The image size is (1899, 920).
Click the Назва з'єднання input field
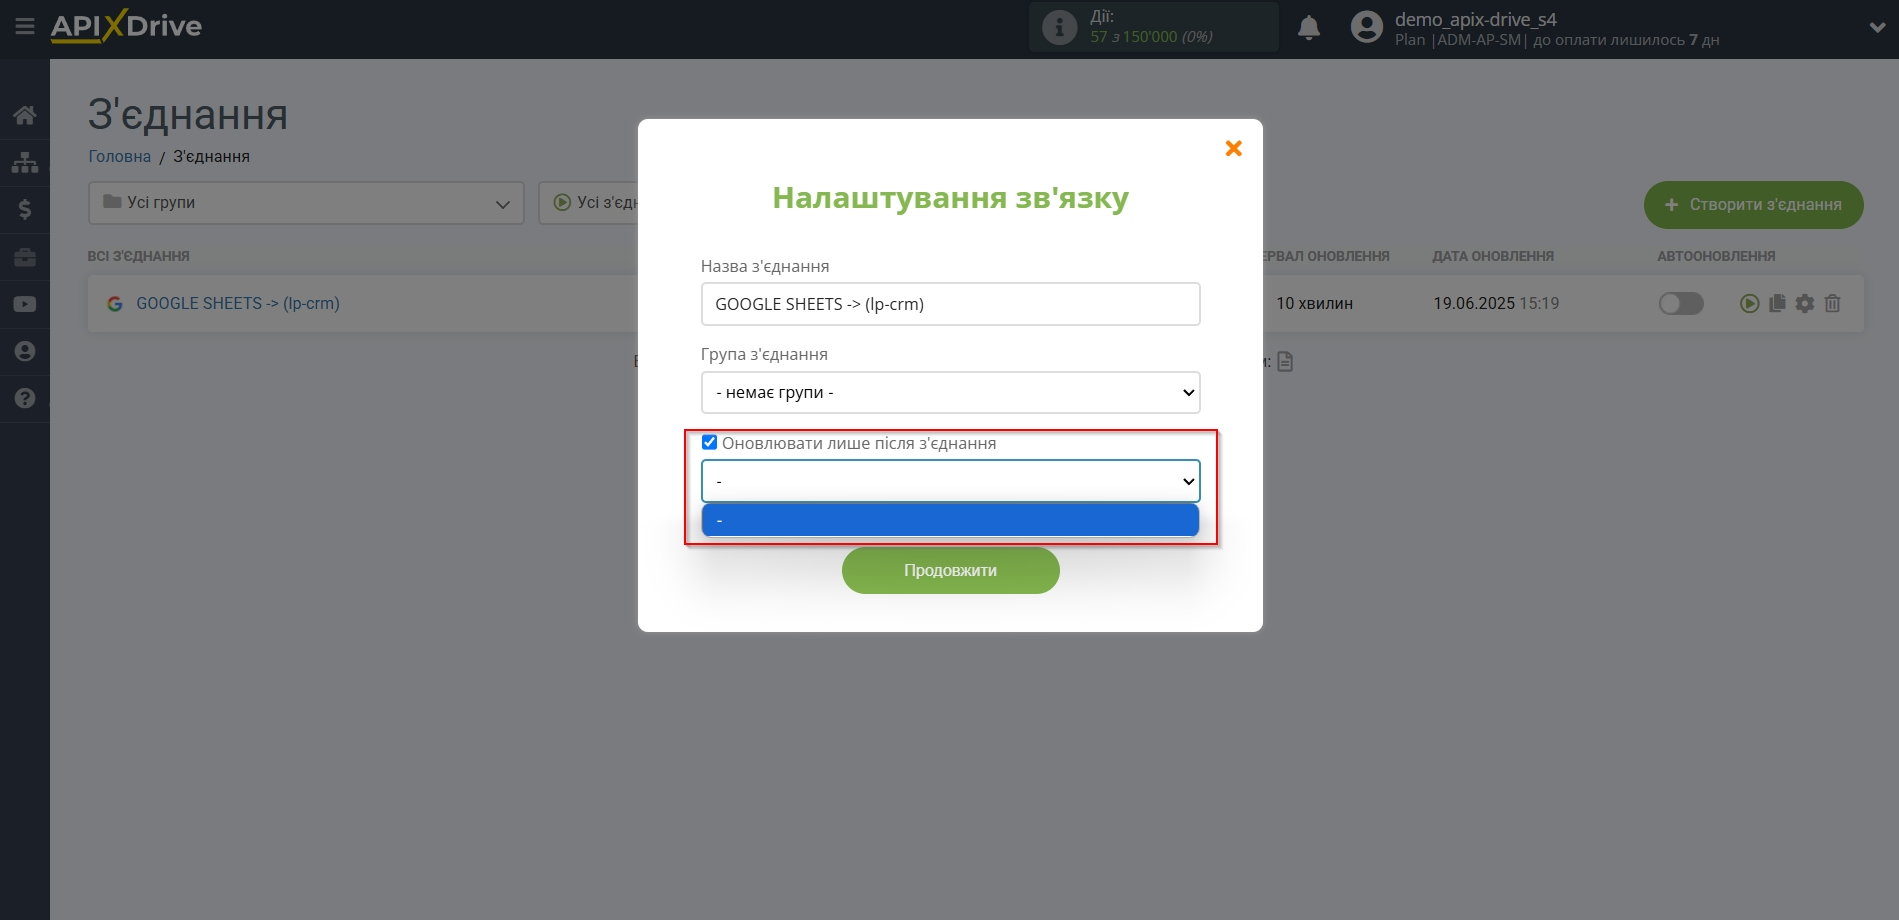pos(950,304)
